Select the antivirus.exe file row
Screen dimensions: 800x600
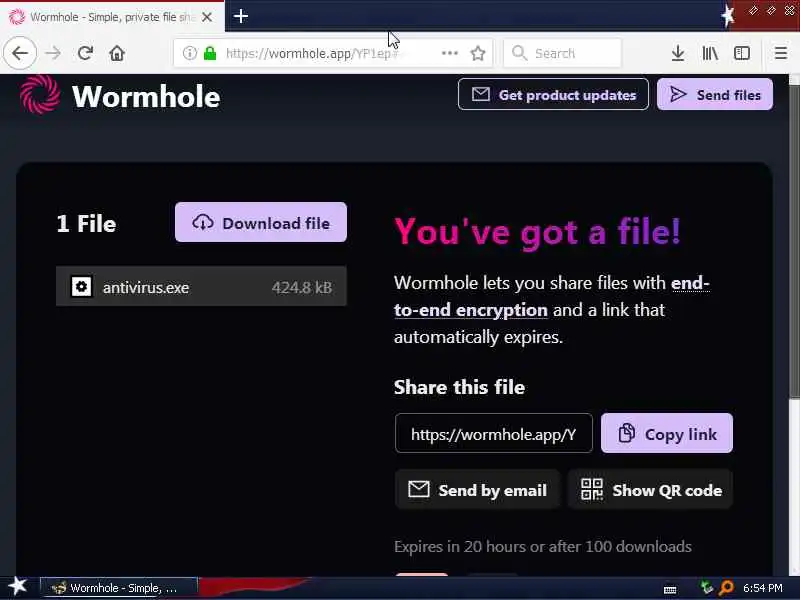click(x=201, y=287)
